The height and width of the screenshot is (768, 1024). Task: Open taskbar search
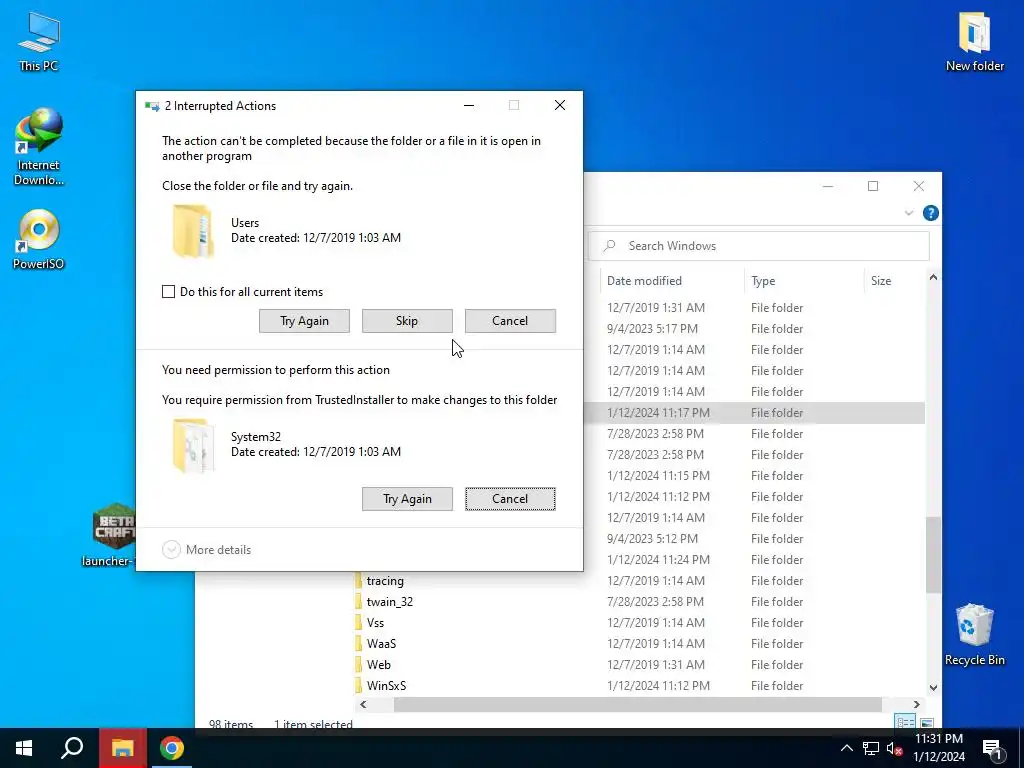[x=72, y=748]
